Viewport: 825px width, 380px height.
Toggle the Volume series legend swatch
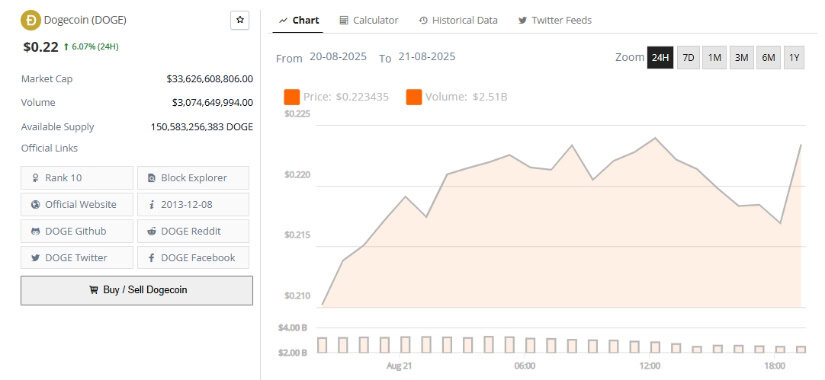[x=414, y=97]
